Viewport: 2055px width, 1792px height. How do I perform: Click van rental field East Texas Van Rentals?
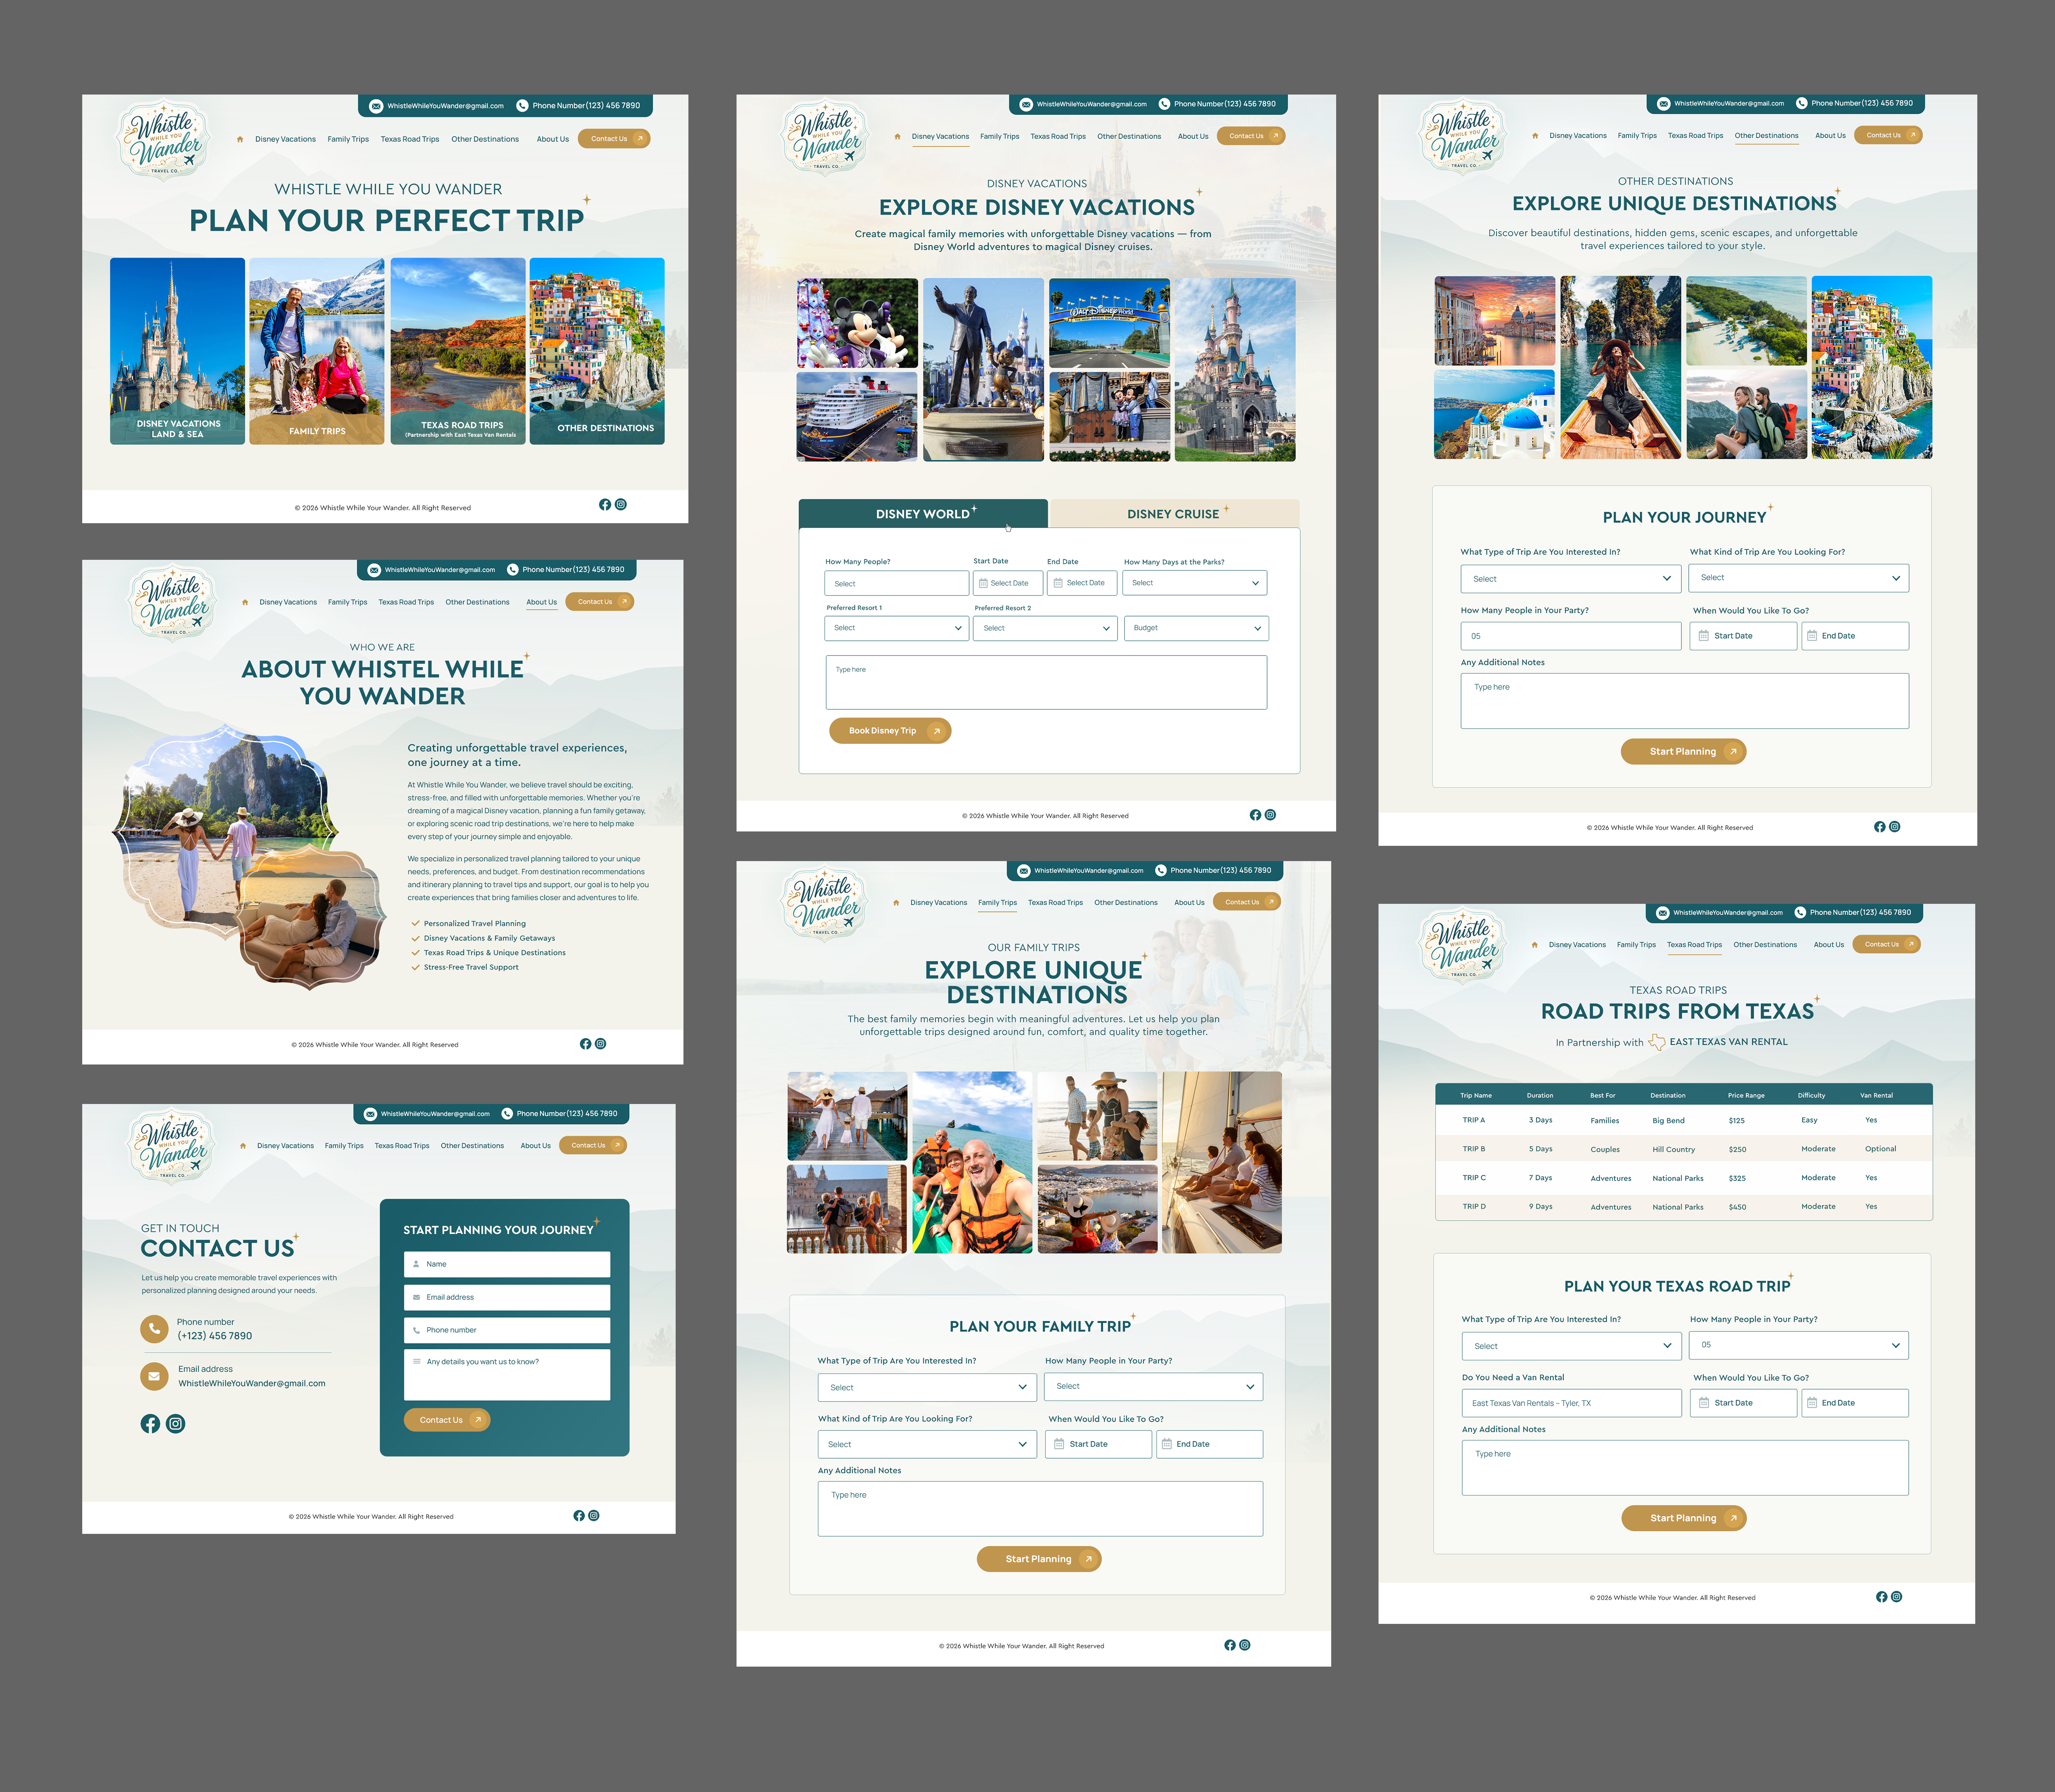point(1572,1403)
